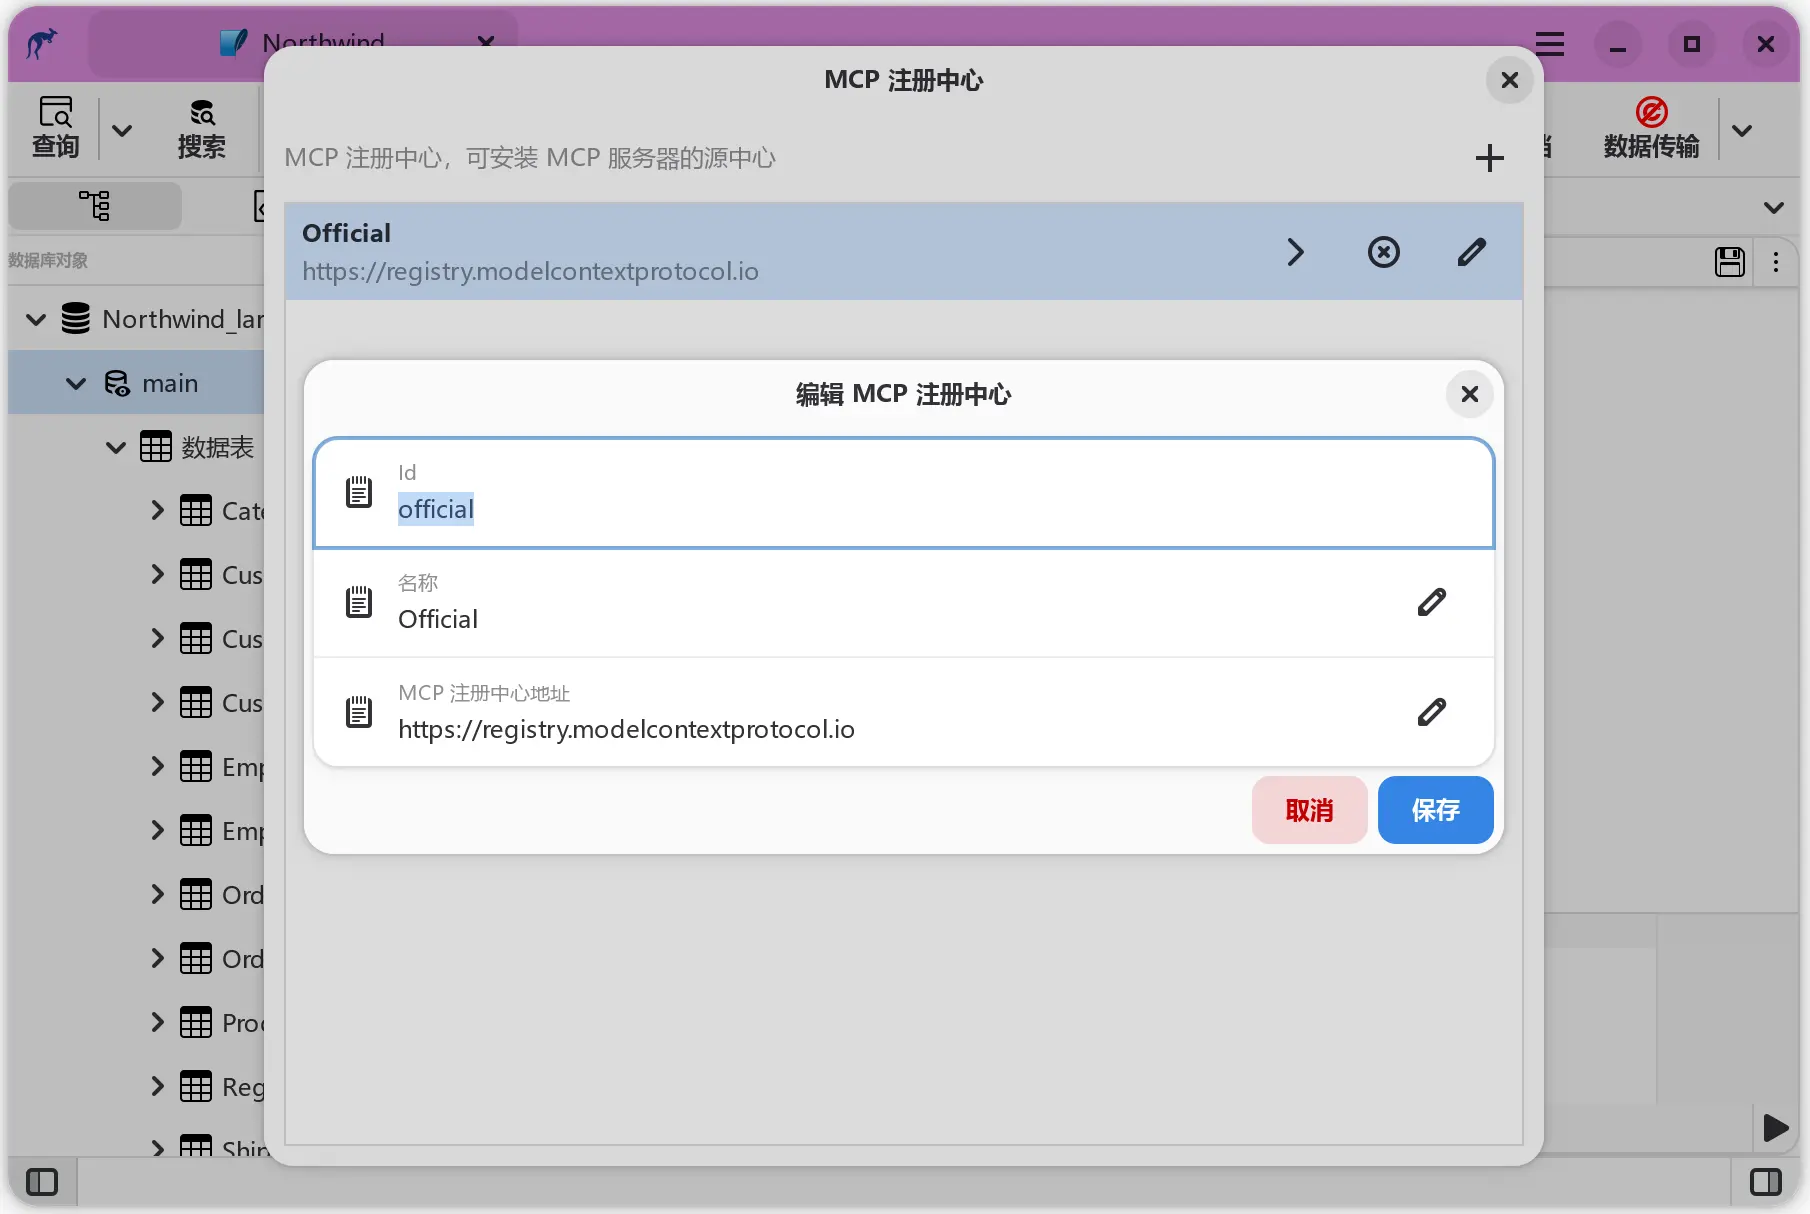Switch to the tree structure view tab

pos(95,206)
